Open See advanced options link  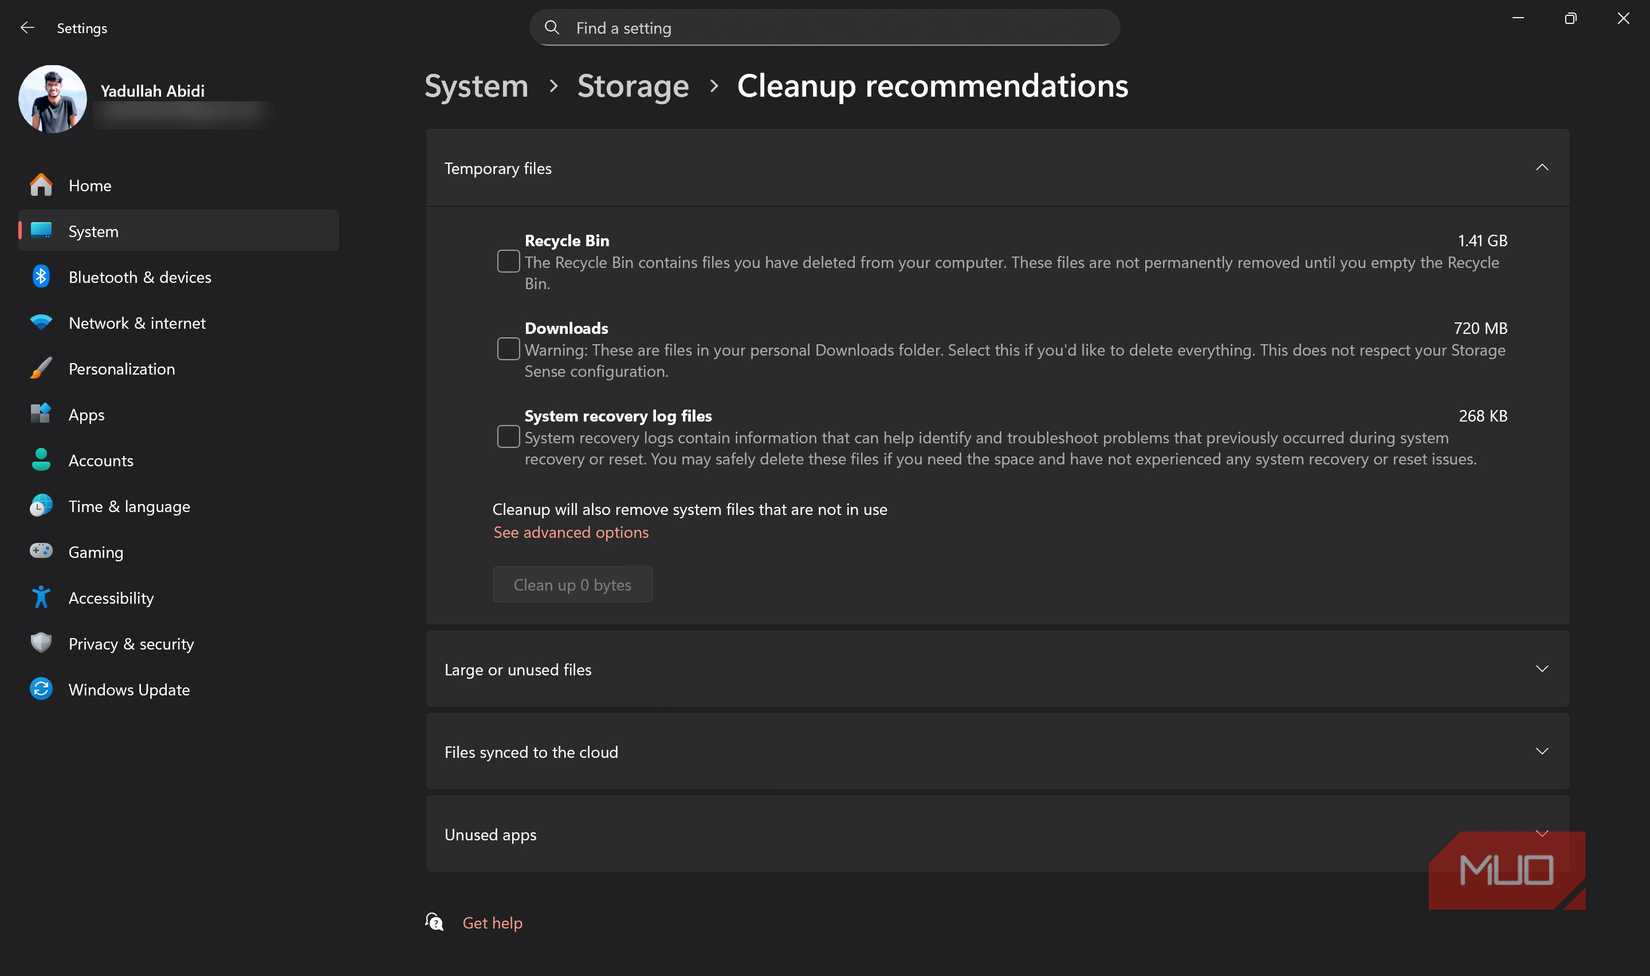[570, 532]
